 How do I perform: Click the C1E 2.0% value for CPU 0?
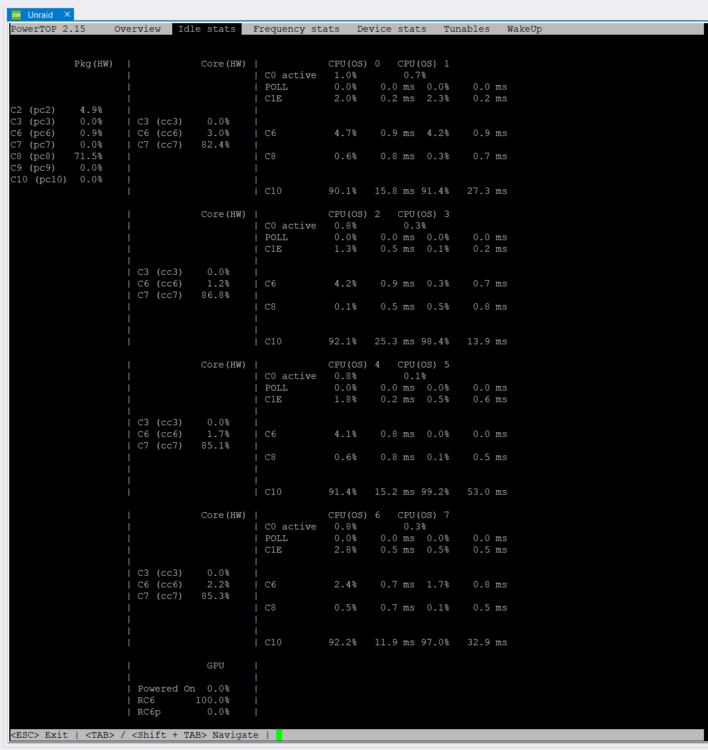[x=345, y=99]
